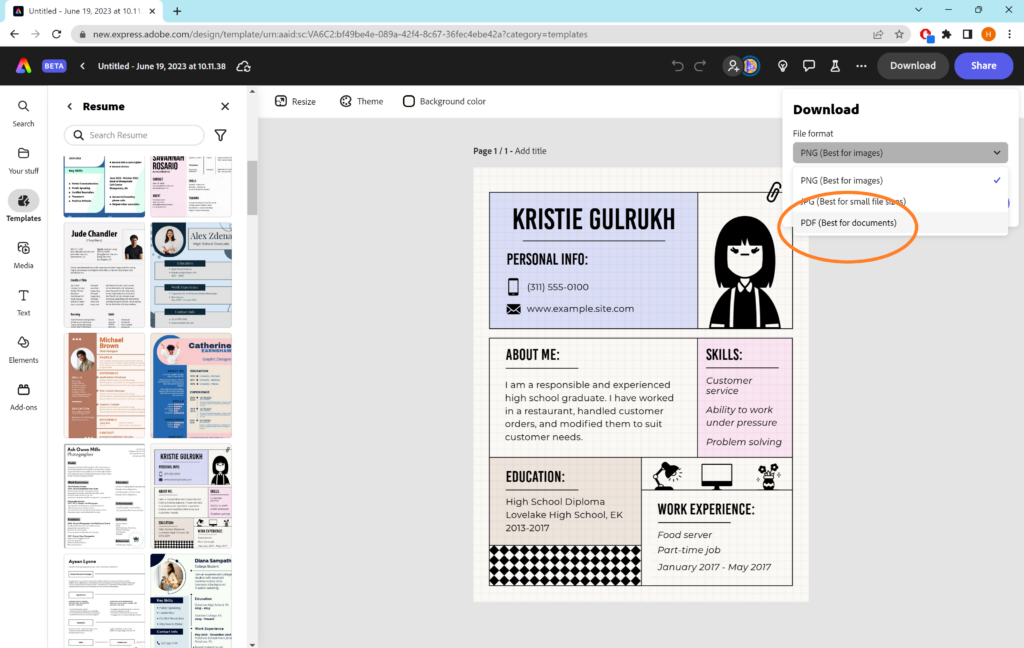Click the Download button in header
Image resolution: width=1024 pixels, height=648 pixels.
click(x=912, y=65)
